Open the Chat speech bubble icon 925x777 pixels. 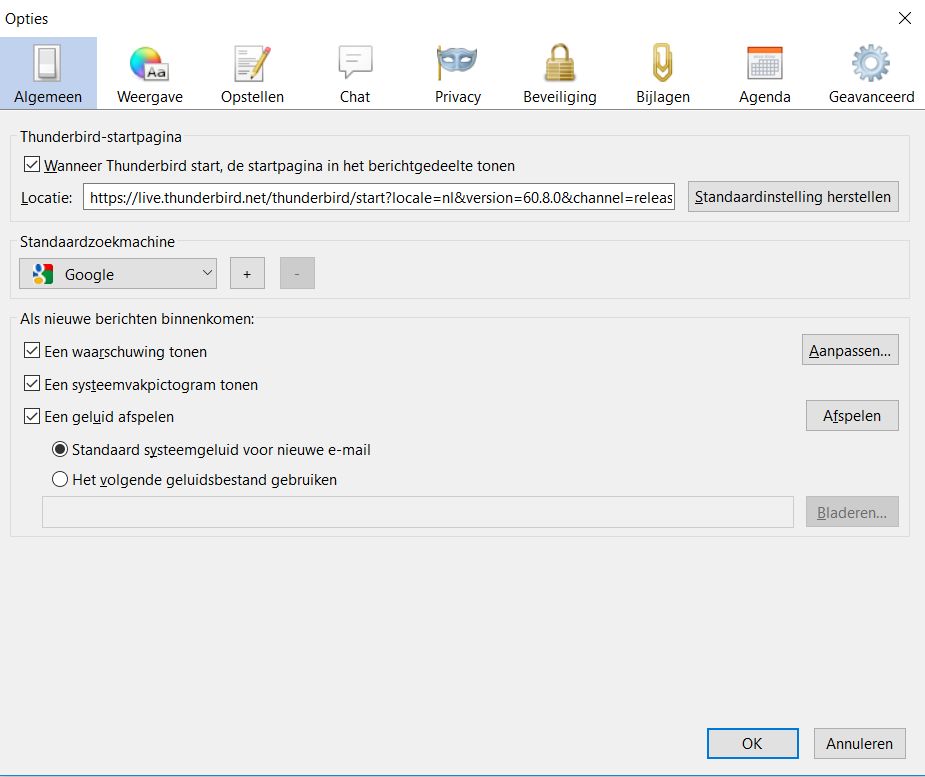355,65
